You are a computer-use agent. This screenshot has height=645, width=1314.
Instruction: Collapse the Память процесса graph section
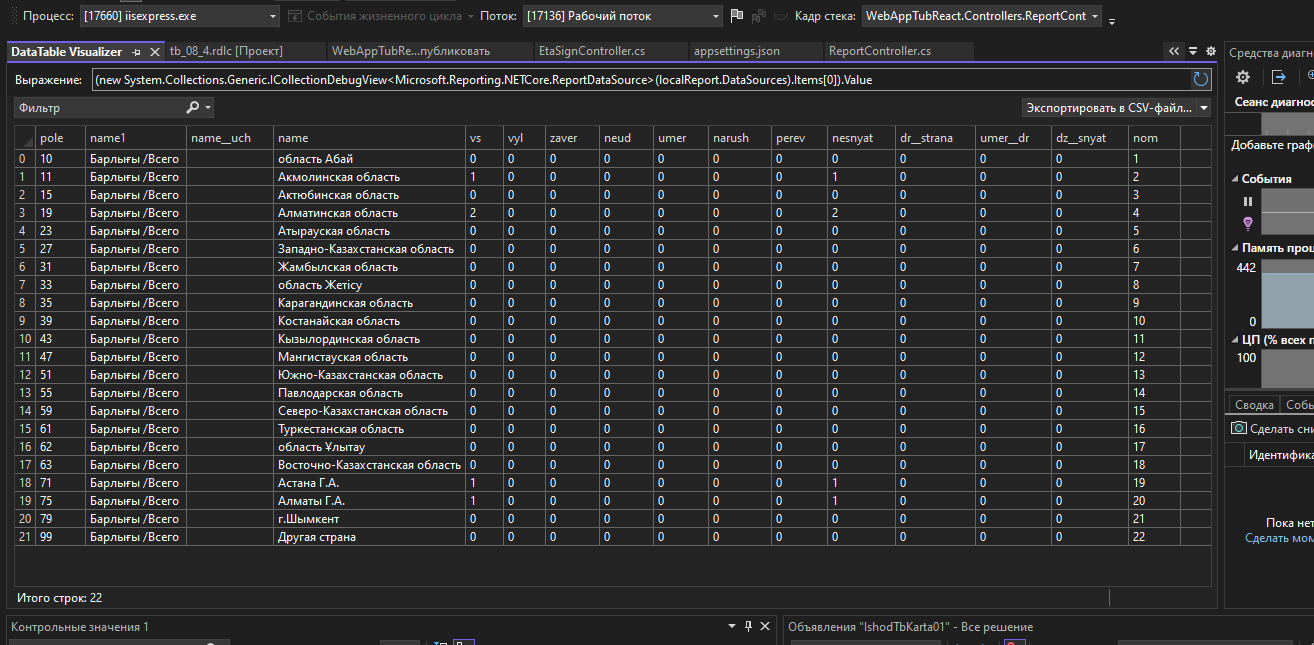tap(1233, 247)
